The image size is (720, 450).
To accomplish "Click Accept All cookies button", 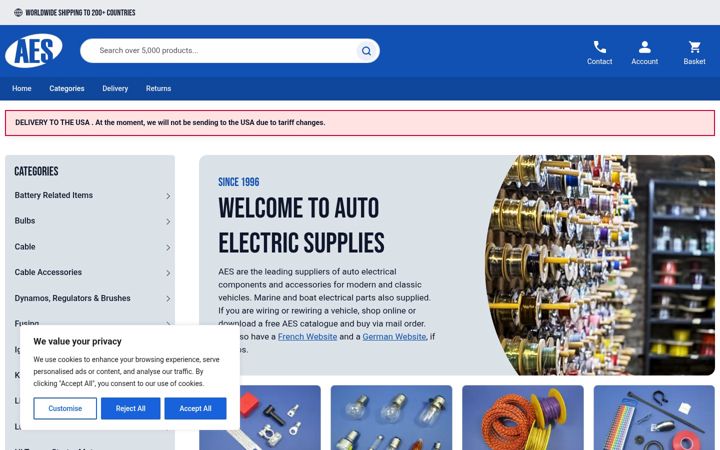I will [x=195, y=408].
